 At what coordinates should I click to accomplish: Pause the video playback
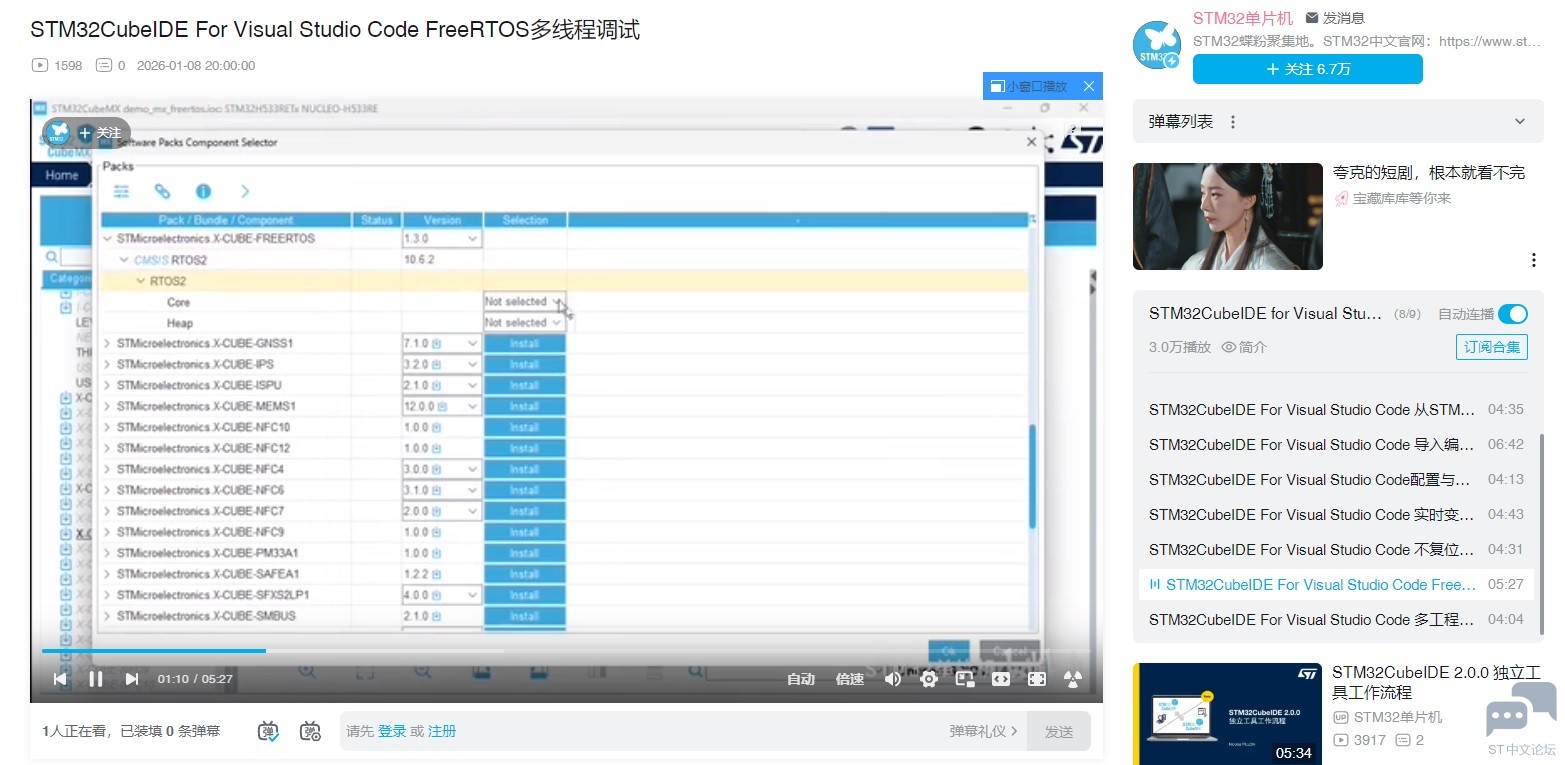click(x=96, y=679)
